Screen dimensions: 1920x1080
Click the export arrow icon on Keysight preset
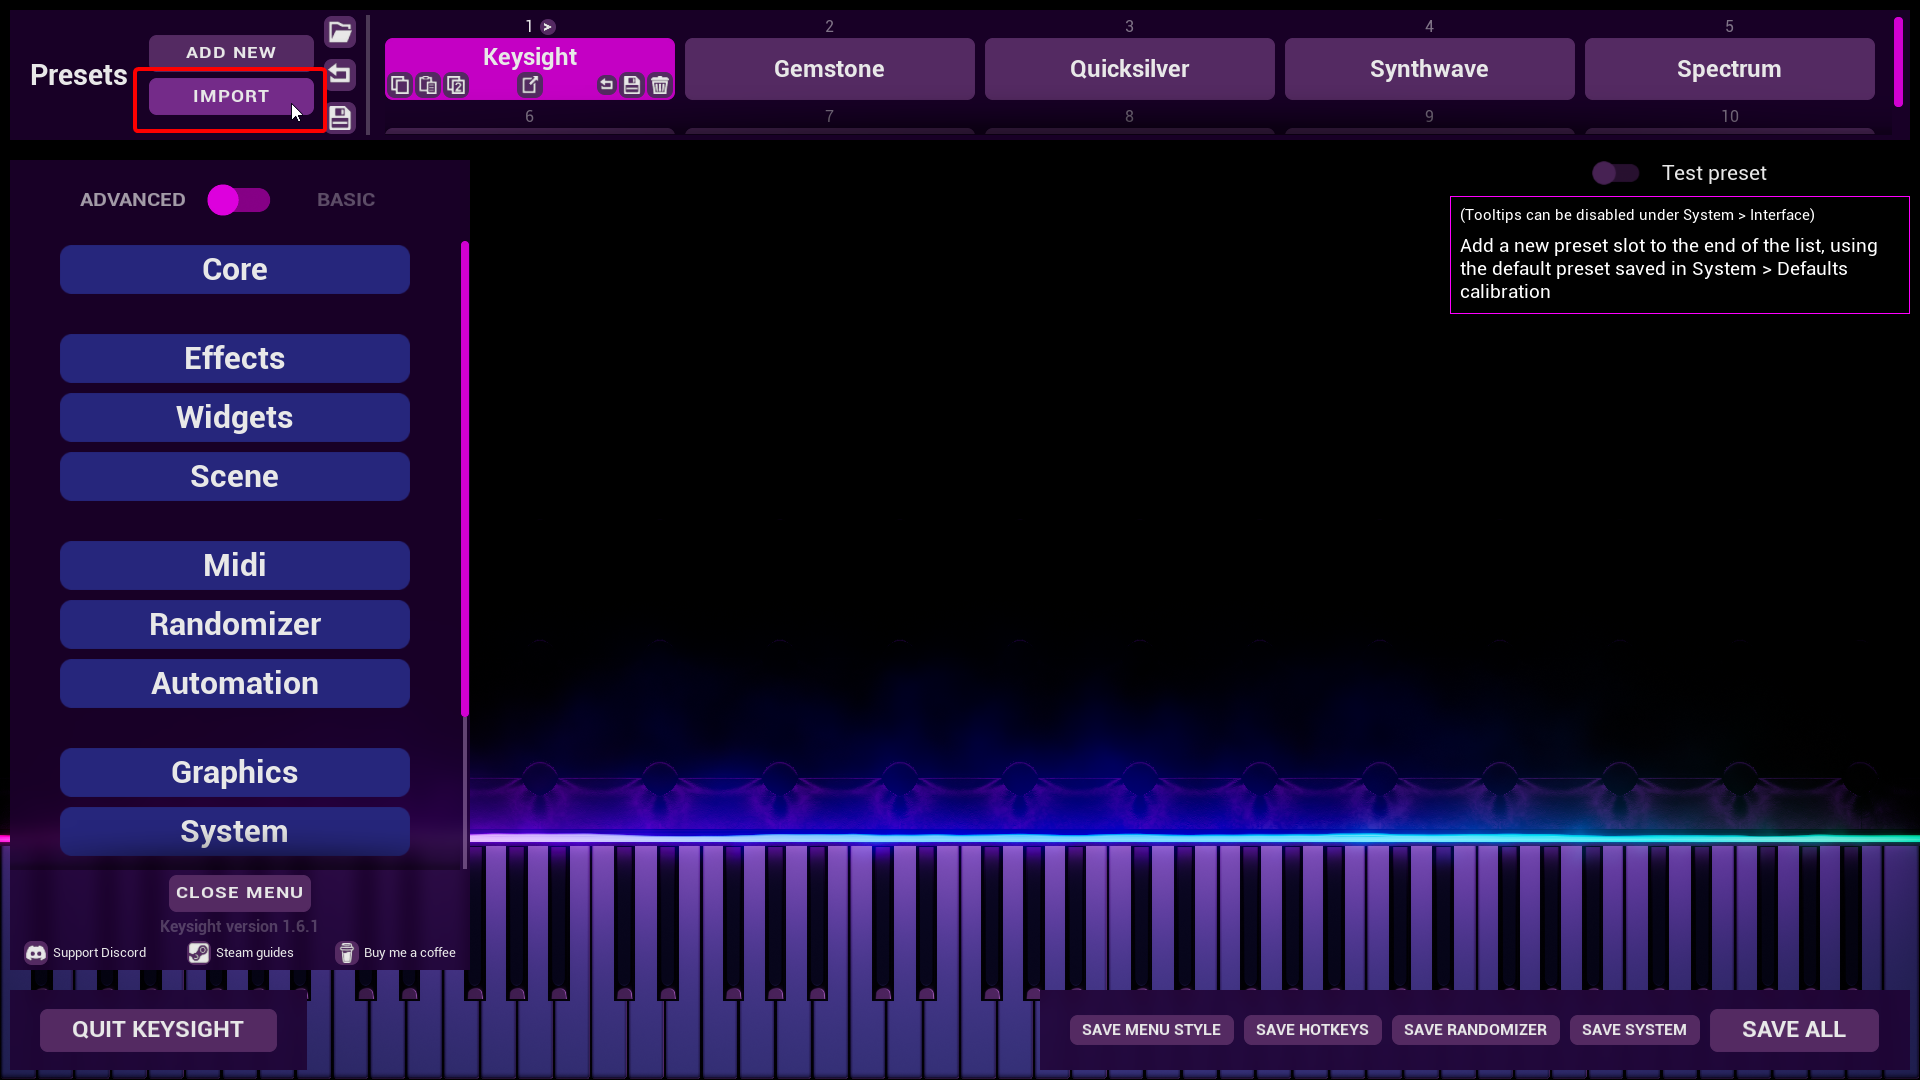click(530, 85)
